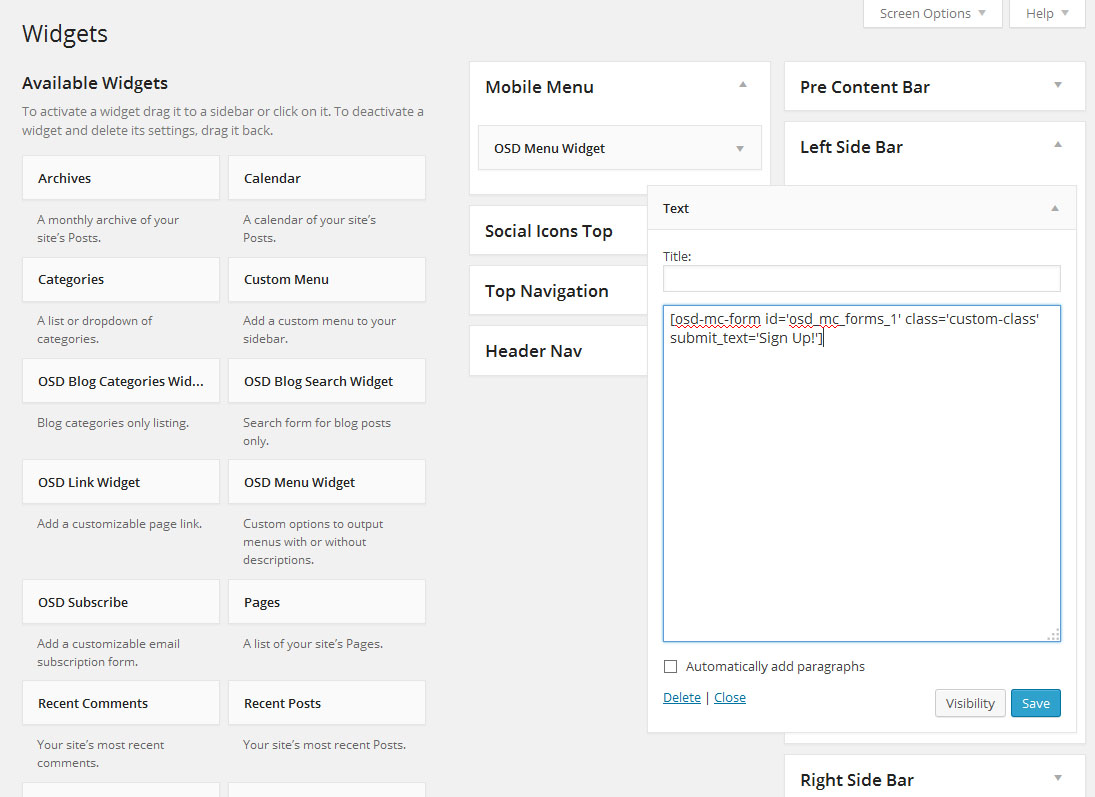Image resolution: width=1095 pixels, height=797 pixels.
Task: Collapse the Text widget settings
Action: click(x=1055, y=208)
